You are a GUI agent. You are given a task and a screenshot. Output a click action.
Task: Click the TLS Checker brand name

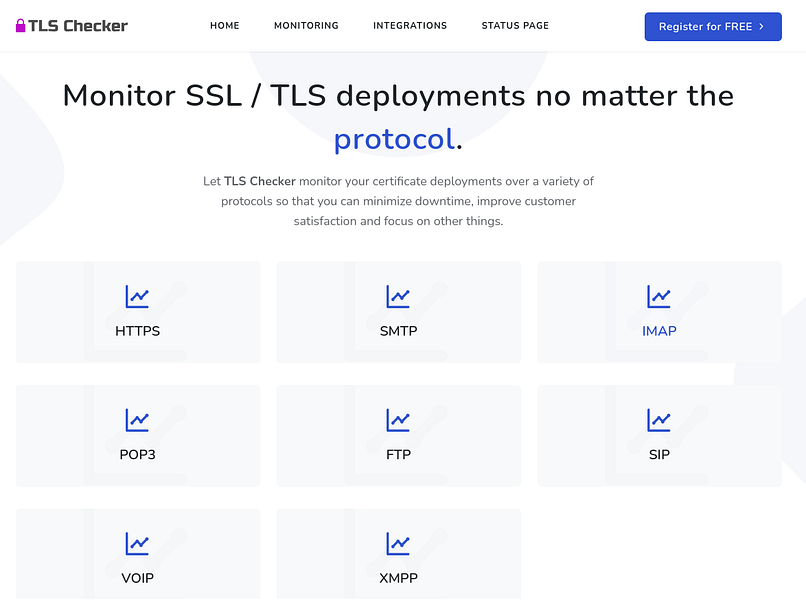click(78, 26)
